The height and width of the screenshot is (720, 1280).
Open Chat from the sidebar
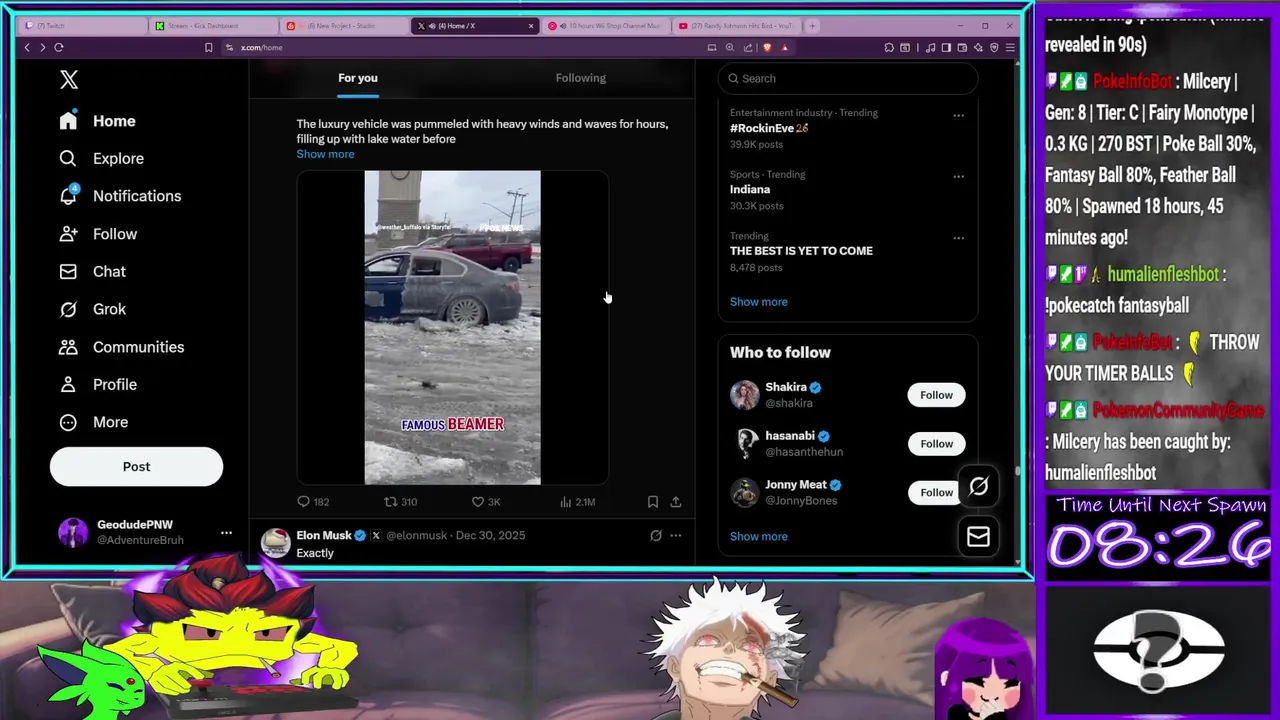point(92,272)
